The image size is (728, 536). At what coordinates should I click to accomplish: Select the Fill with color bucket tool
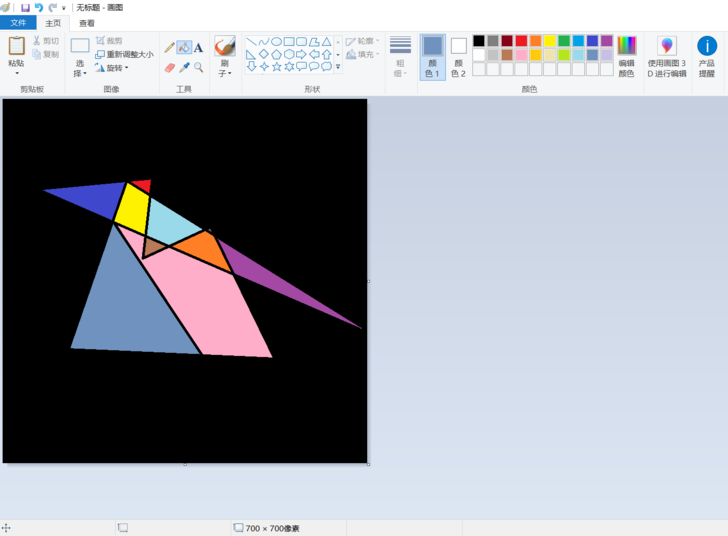pyautogui.click(x=184, y=47)
